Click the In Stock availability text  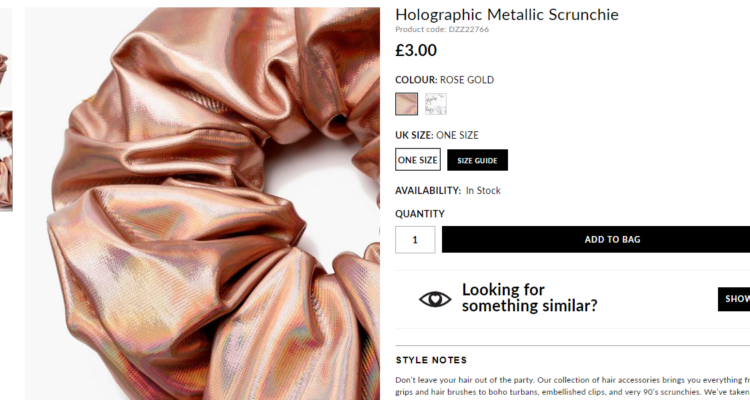pos(483,190)
